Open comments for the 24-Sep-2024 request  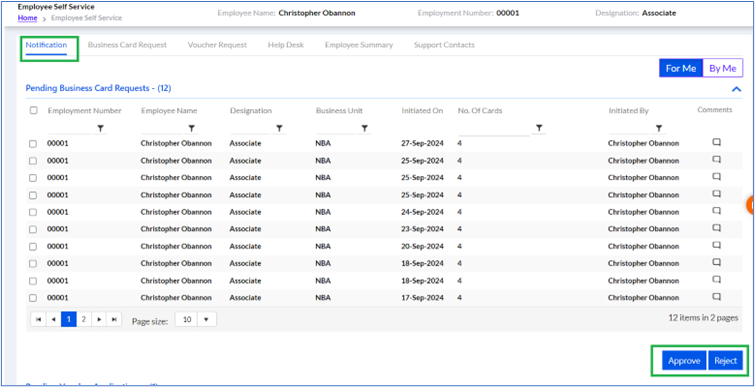click(716, 211)
